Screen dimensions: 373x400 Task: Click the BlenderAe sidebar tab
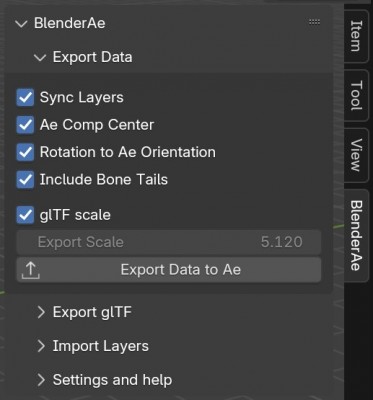[x=356, y=235]
